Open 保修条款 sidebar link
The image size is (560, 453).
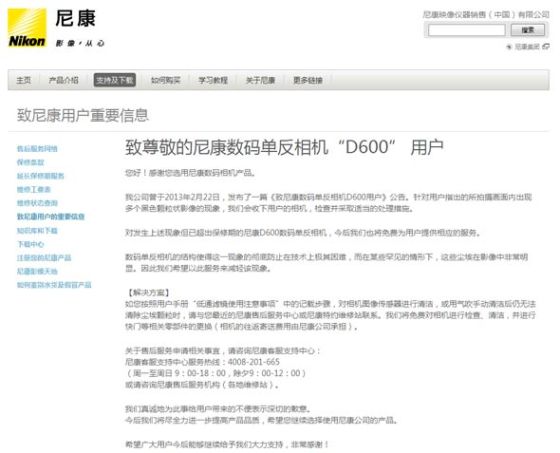point(30,162)
